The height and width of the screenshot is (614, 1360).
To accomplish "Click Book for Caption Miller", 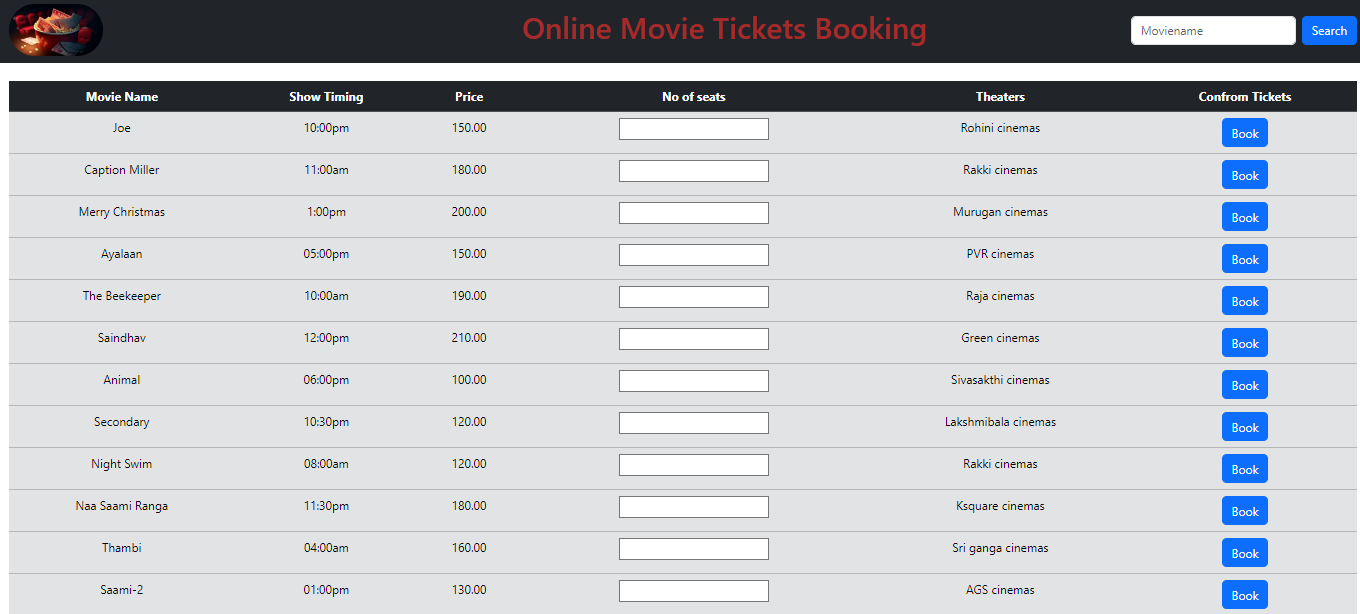I will [1244, 175].
